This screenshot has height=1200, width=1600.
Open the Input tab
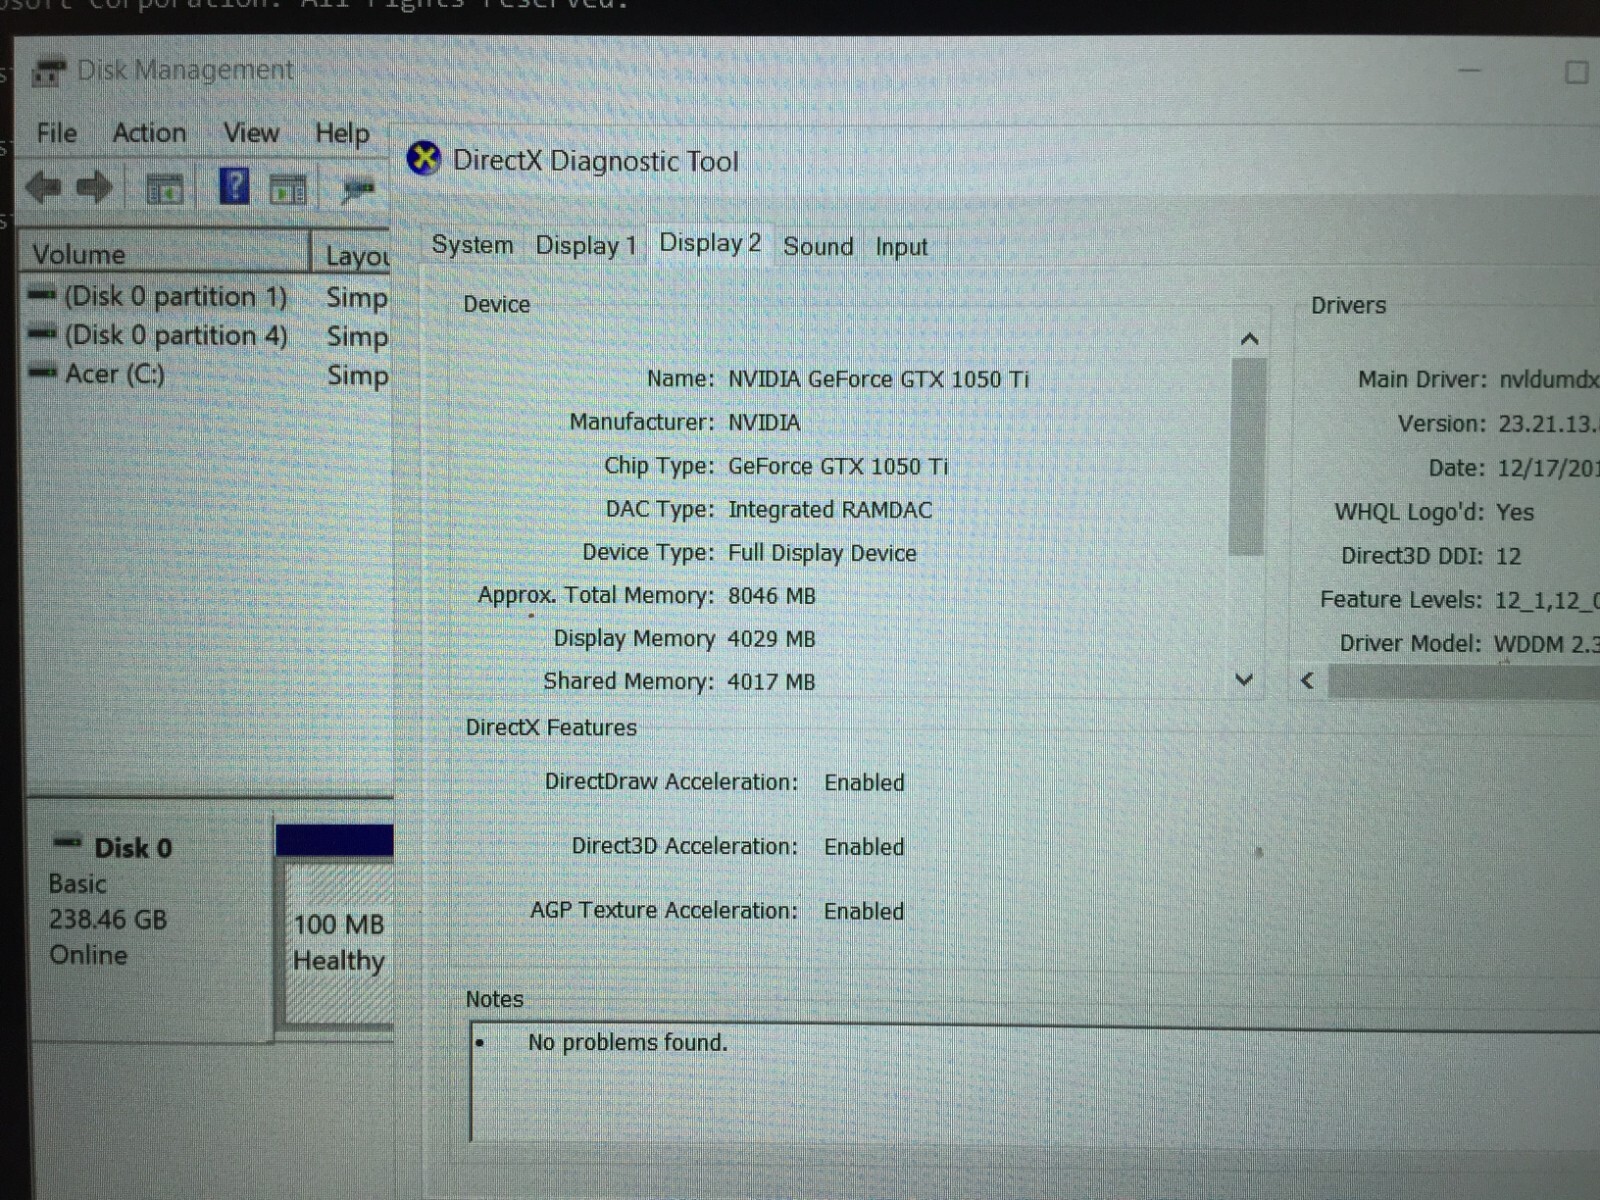click(x=901, y=247)
